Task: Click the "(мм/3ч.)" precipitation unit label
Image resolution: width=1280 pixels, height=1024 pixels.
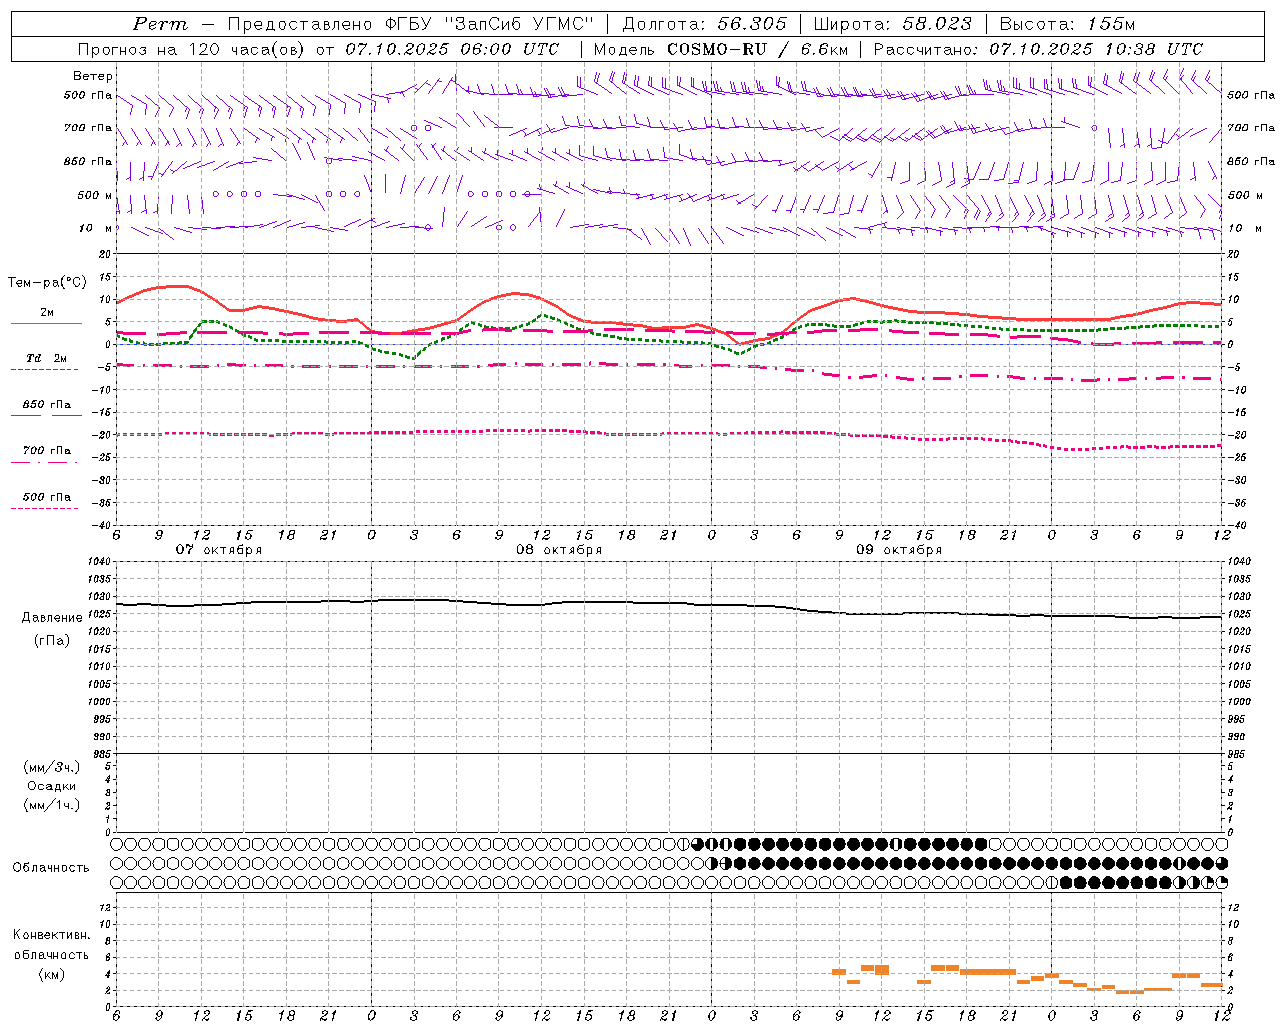Action: click(x=52, y=767)
